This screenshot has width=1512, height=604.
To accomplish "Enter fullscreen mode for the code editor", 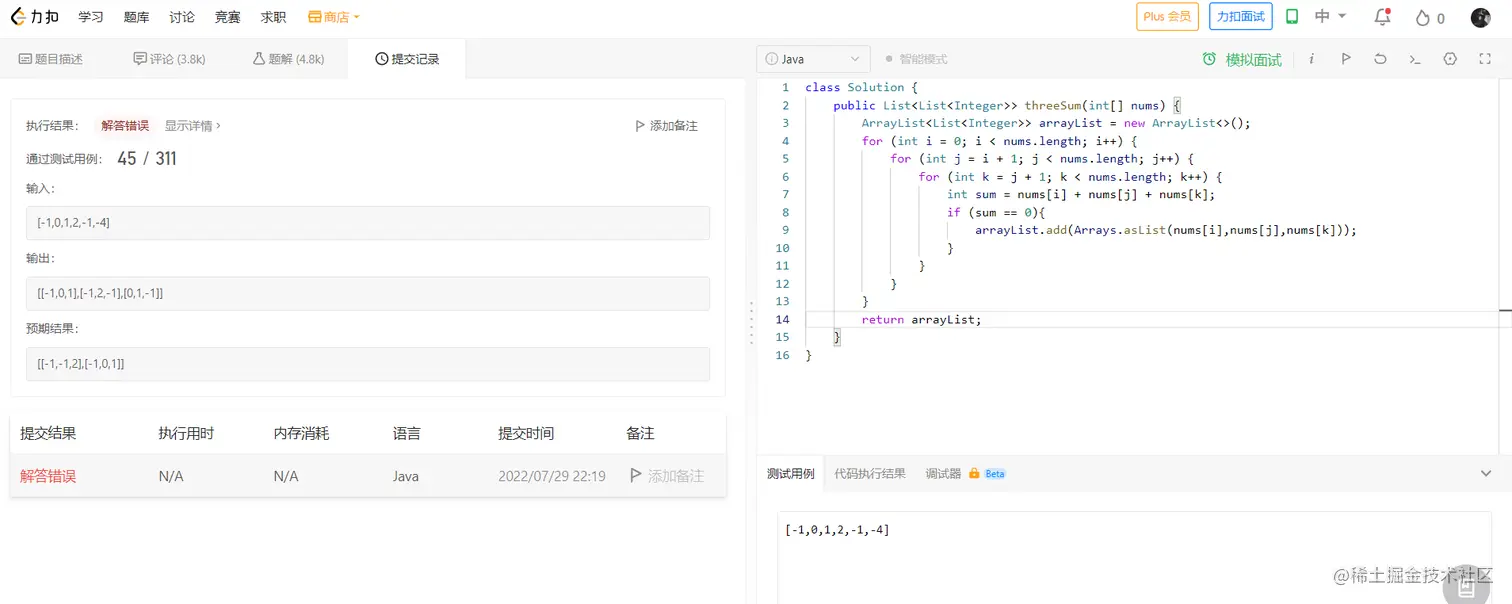I will tap(1486, 59).
